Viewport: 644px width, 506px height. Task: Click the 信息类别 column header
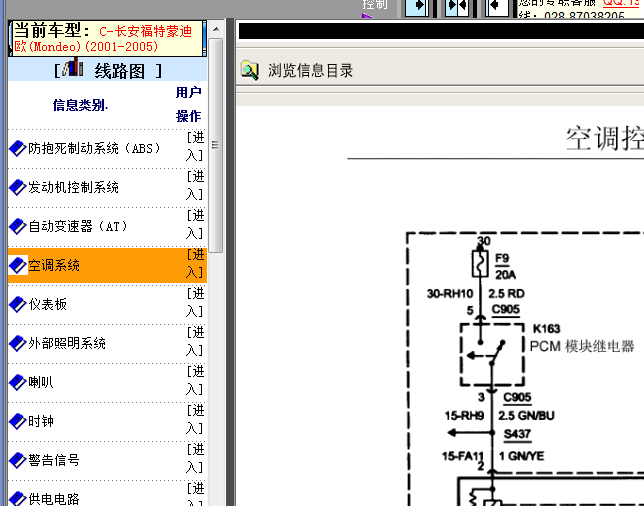pos(80,105)
